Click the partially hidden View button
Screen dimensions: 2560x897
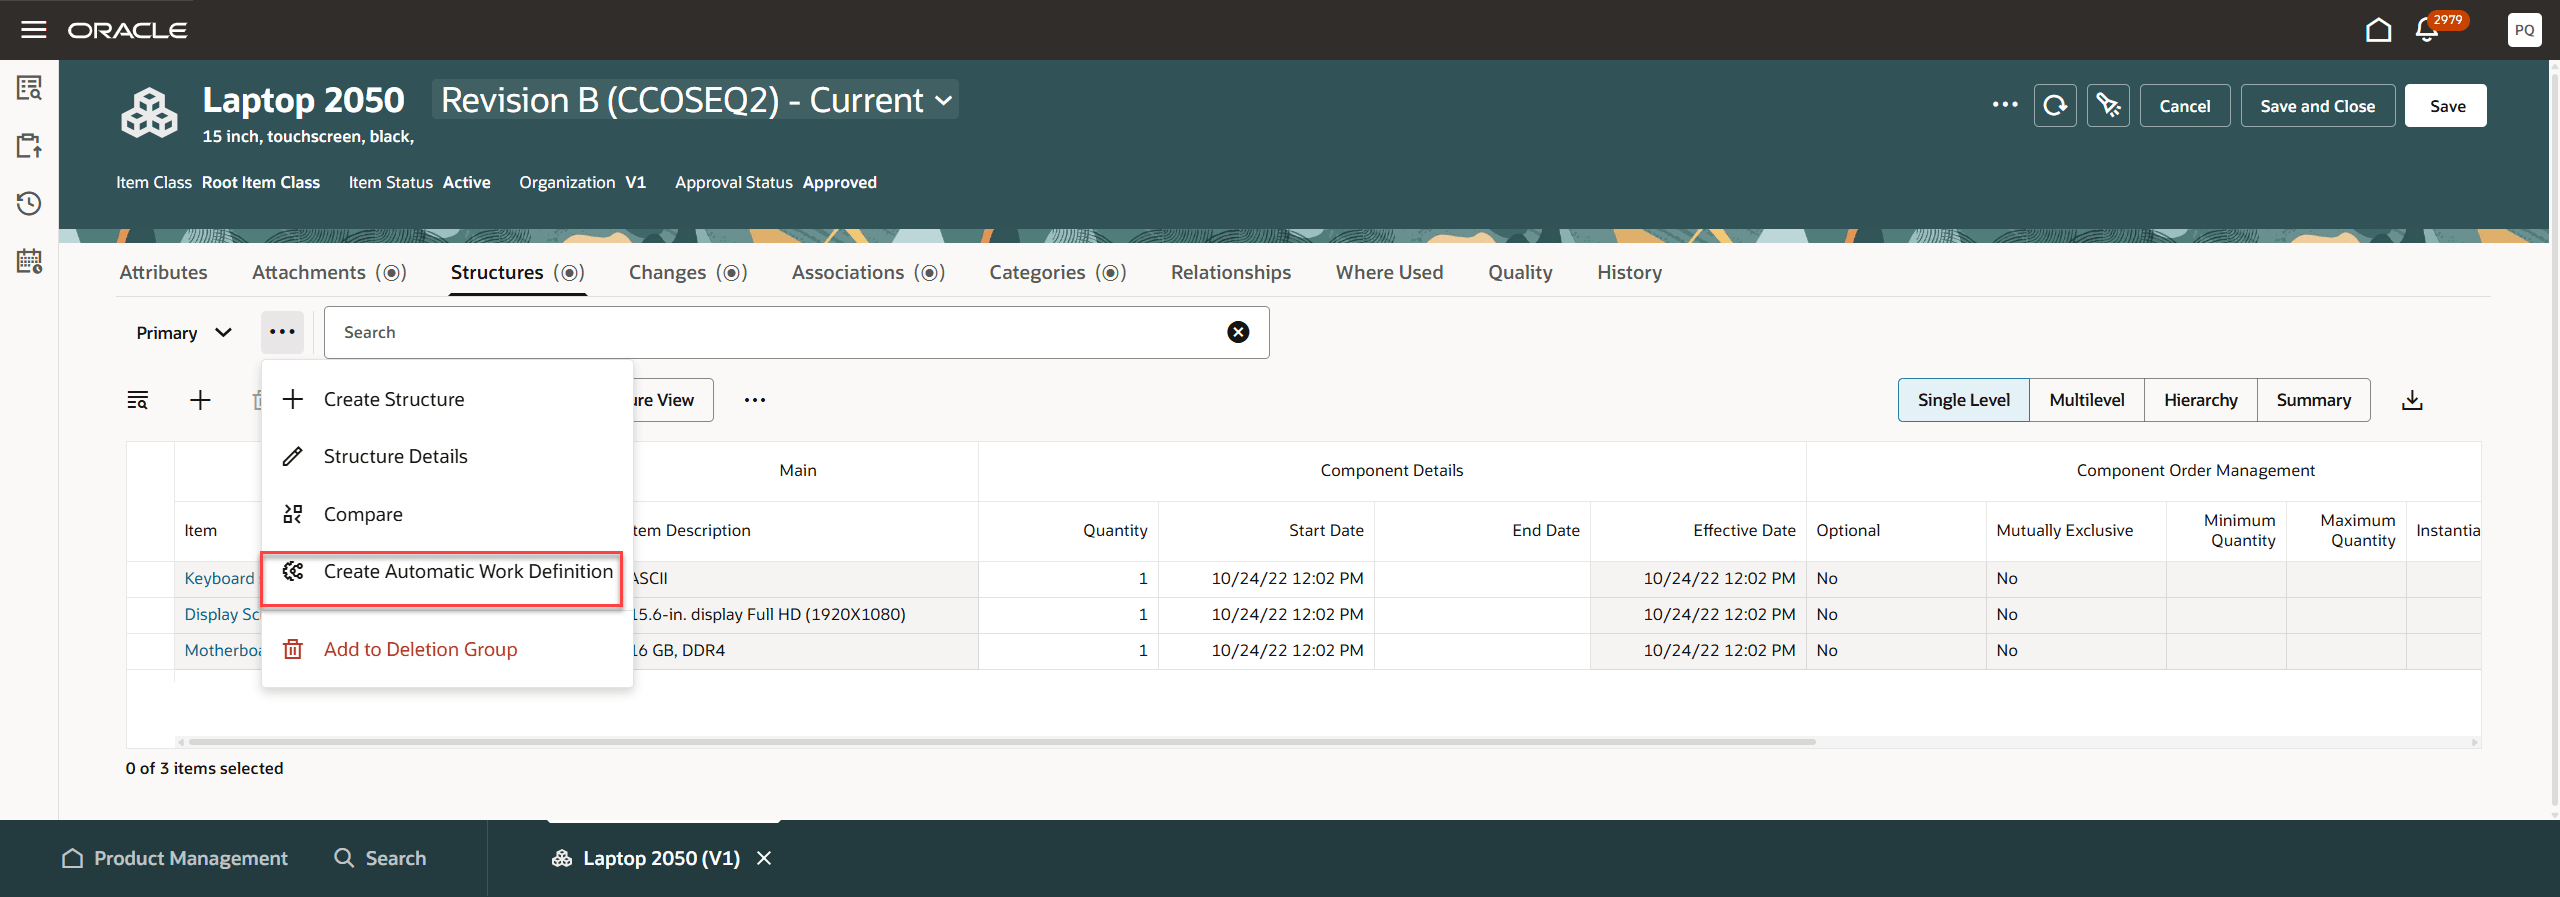click(x=673, y=400)
